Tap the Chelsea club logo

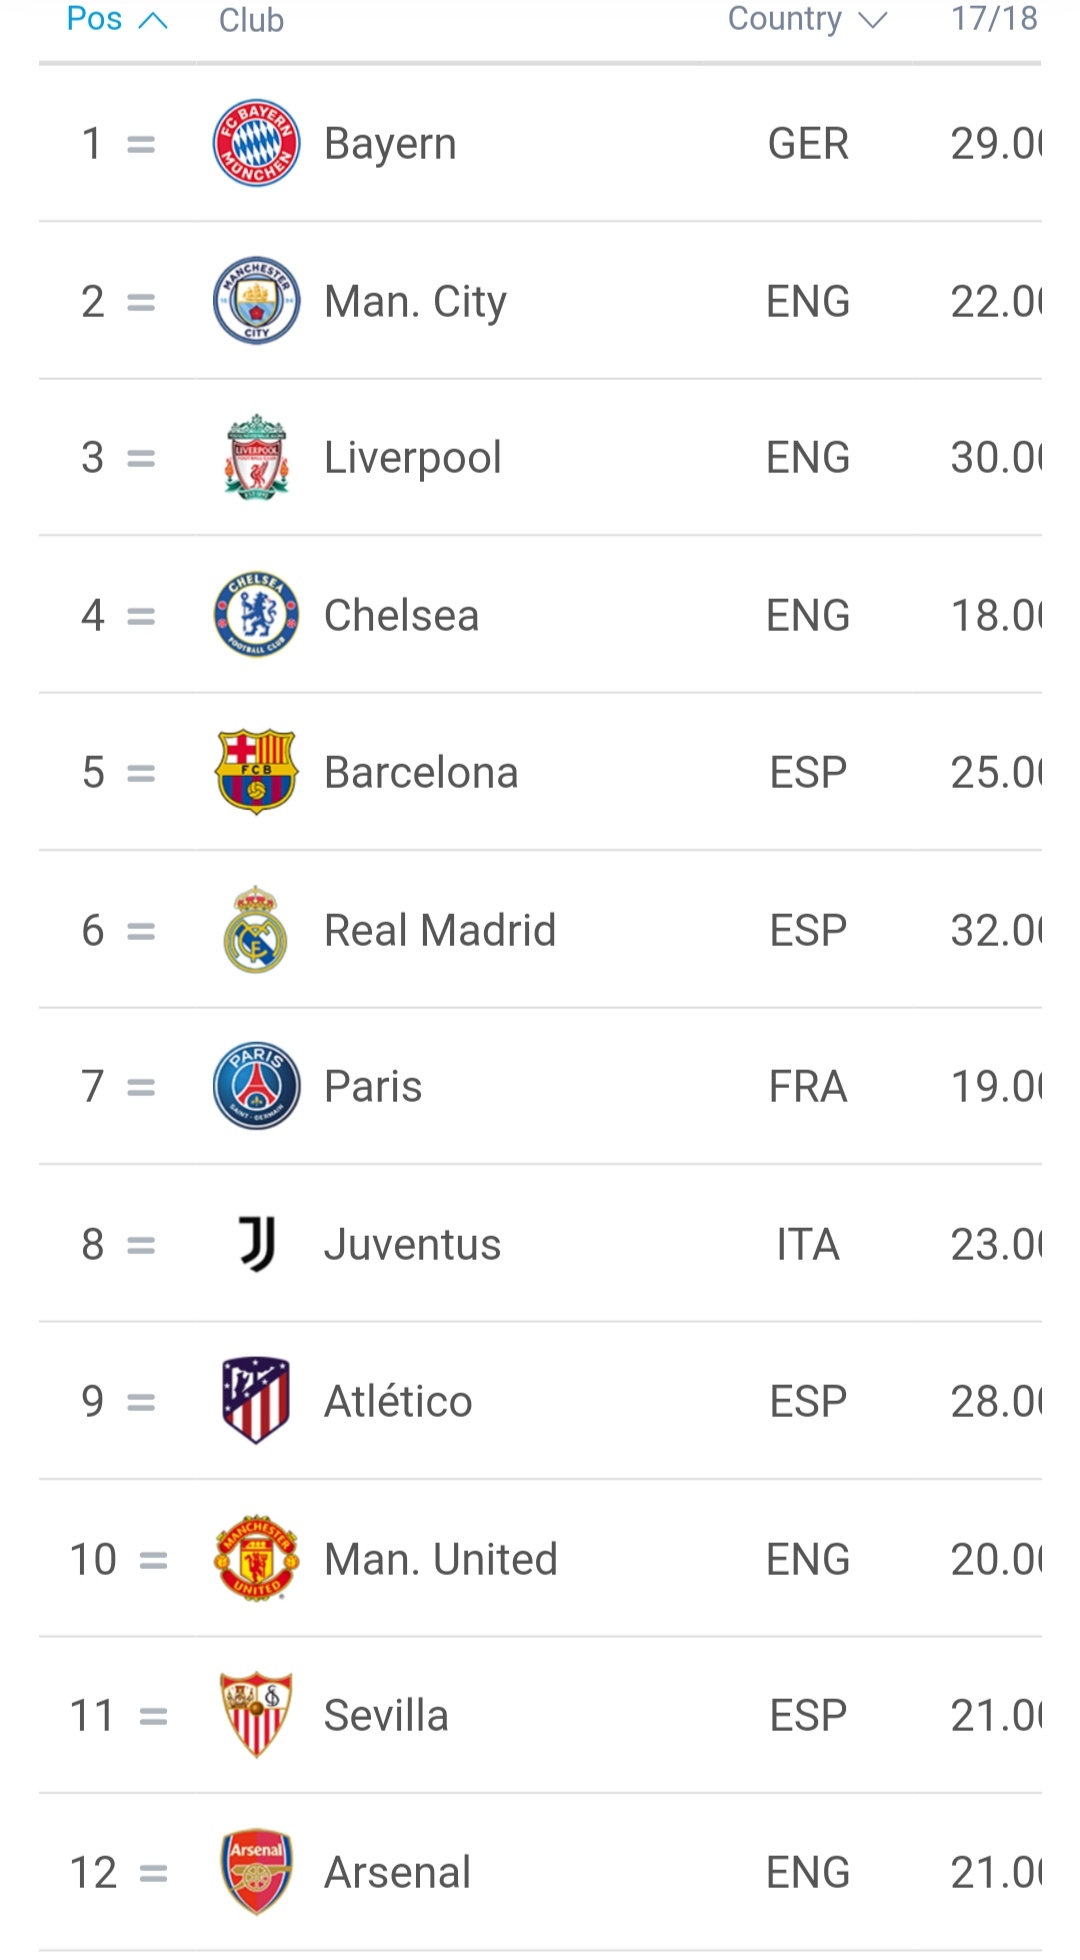(256, 615)
